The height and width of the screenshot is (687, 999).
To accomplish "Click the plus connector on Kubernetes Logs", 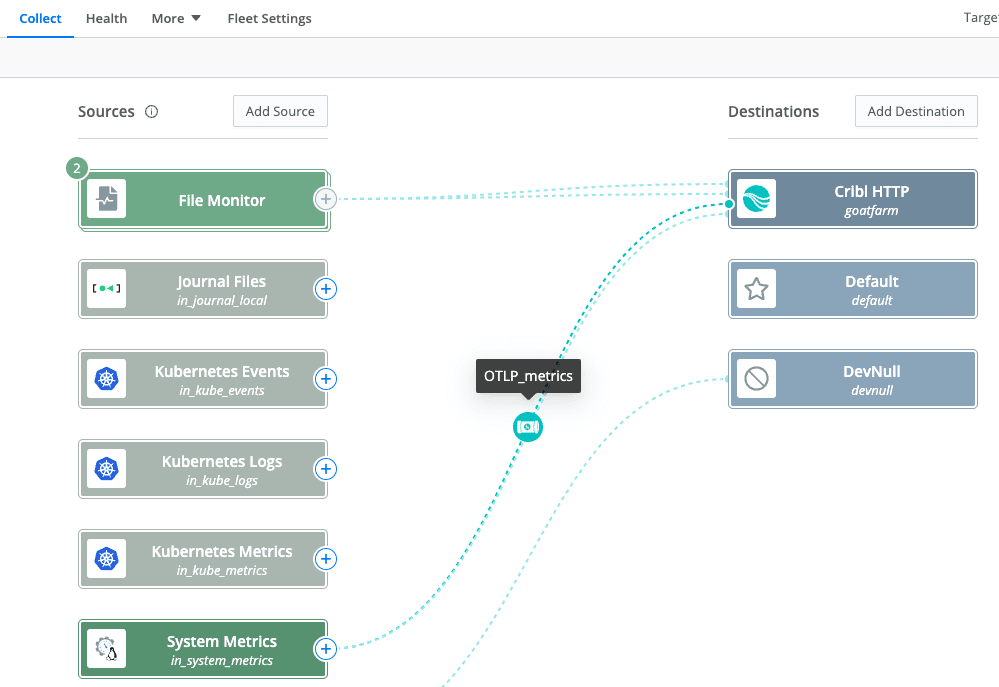I will [x=326, y=469].
